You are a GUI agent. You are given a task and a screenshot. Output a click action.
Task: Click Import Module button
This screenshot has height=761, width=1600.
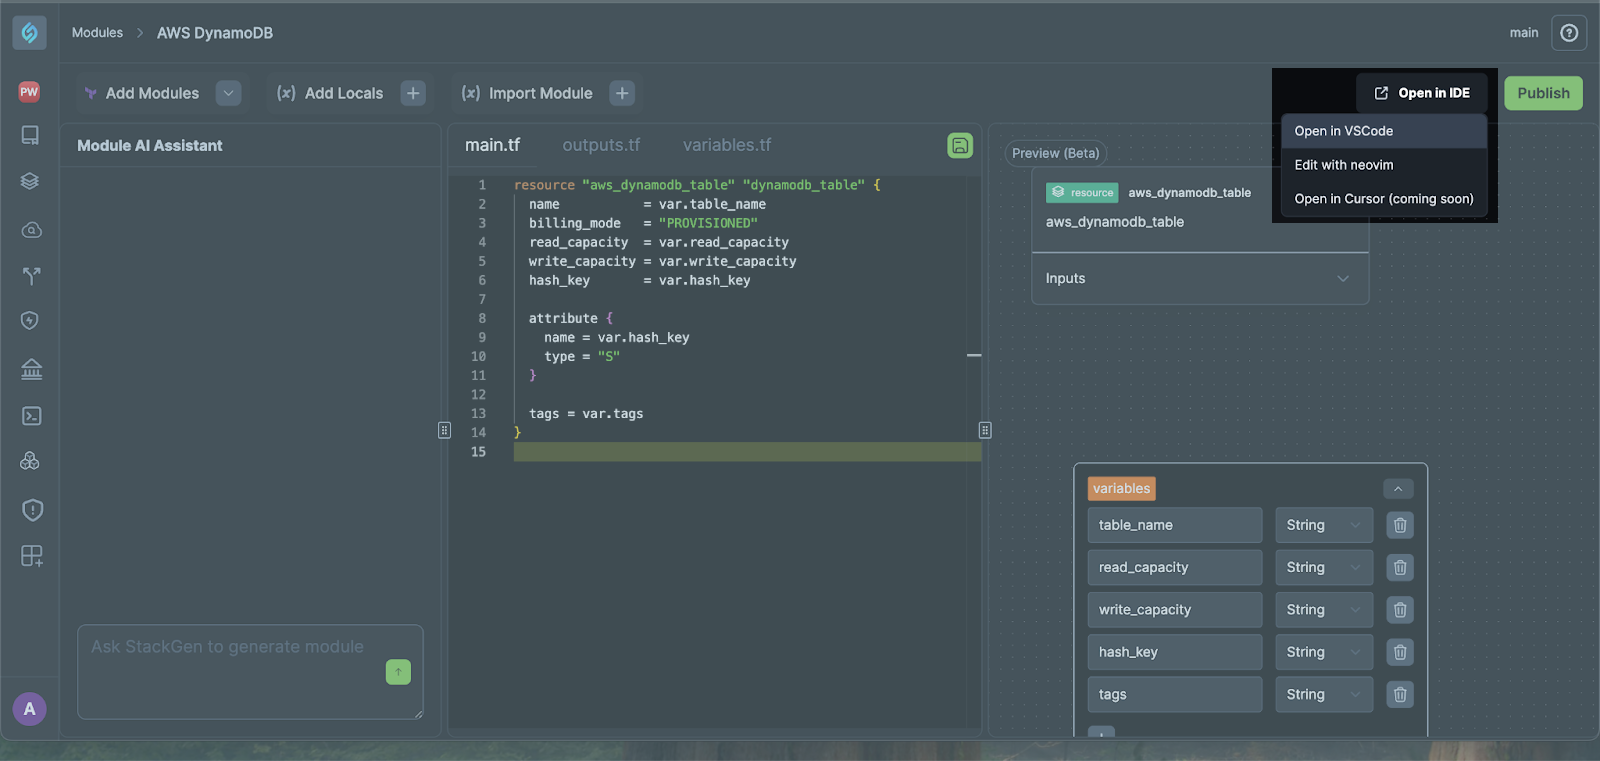pos(527,93)
